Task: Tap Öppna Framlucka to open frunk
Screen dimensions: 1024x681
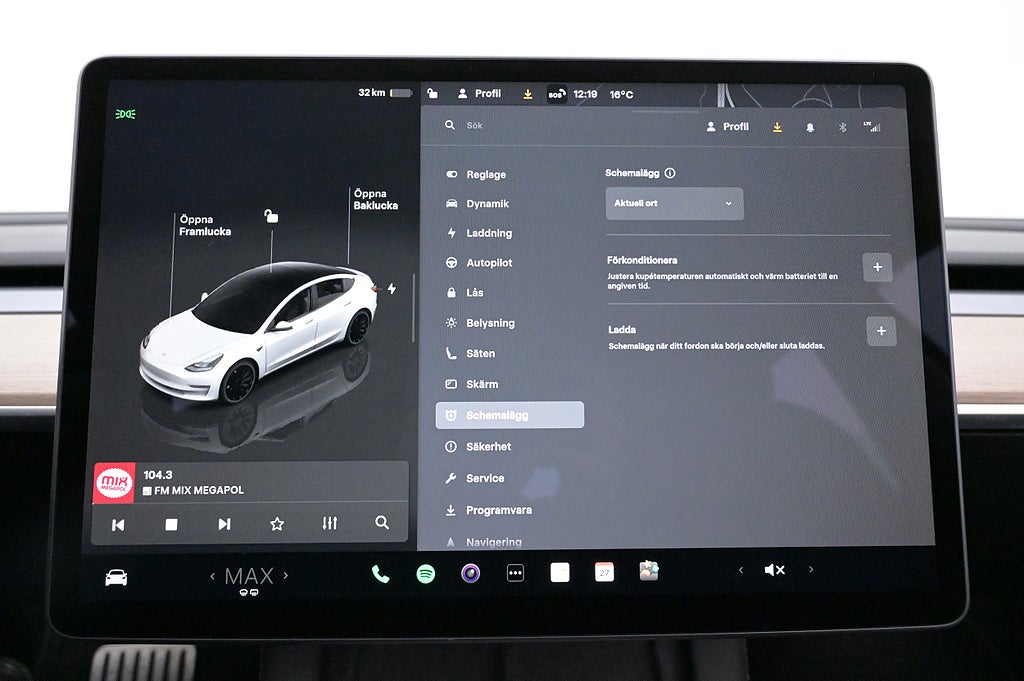Action: (205, 225)
